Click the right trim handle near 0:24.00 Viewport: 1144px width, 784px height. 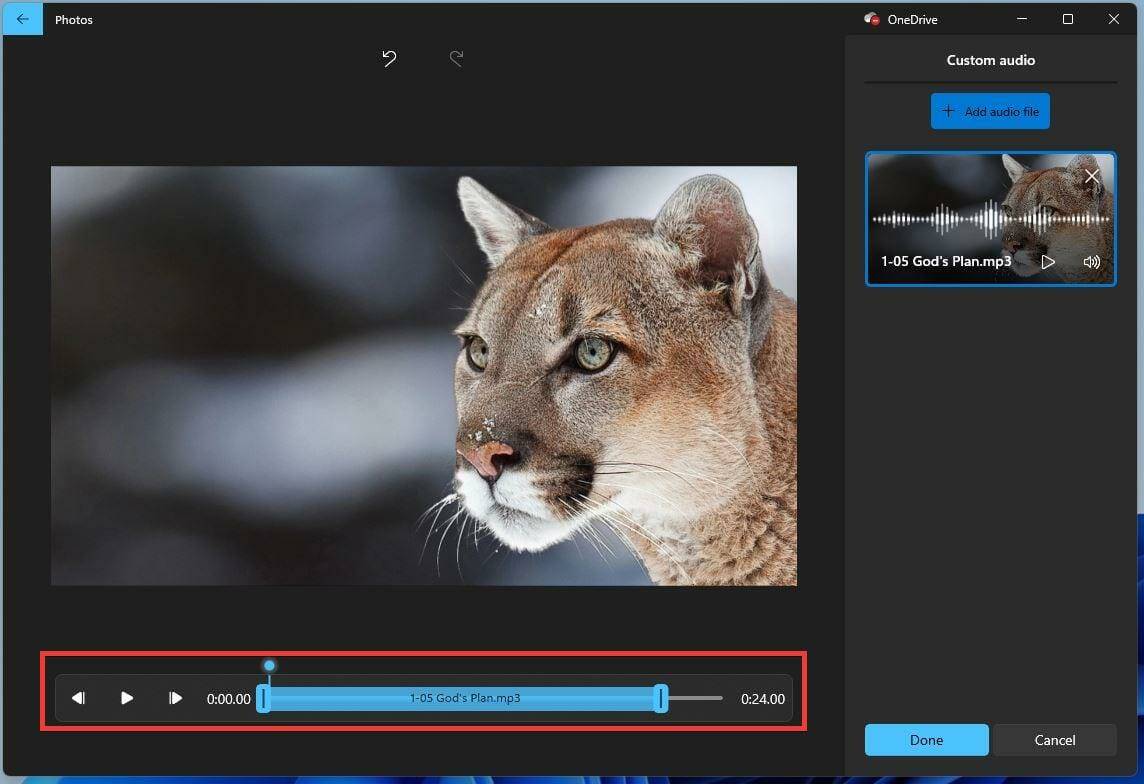[661, 698]
